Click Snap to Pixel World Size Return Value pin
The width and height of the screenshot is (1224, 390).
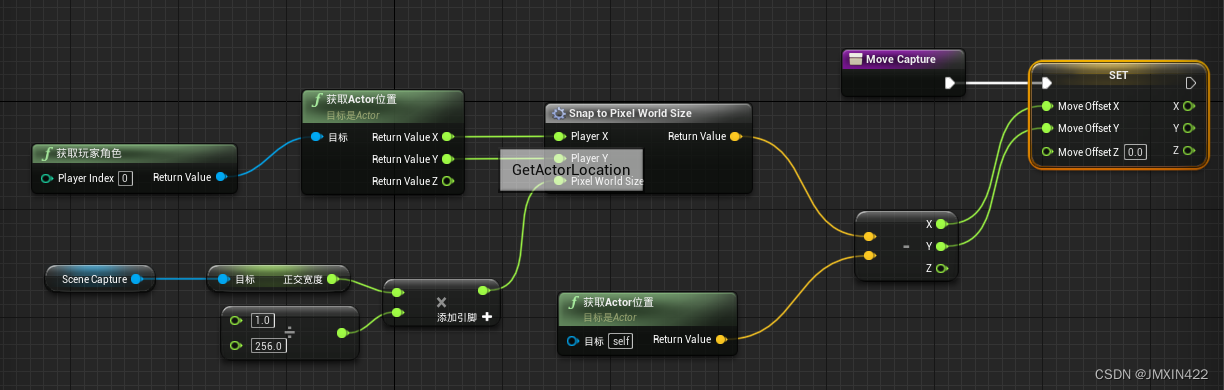coord(735,136)
